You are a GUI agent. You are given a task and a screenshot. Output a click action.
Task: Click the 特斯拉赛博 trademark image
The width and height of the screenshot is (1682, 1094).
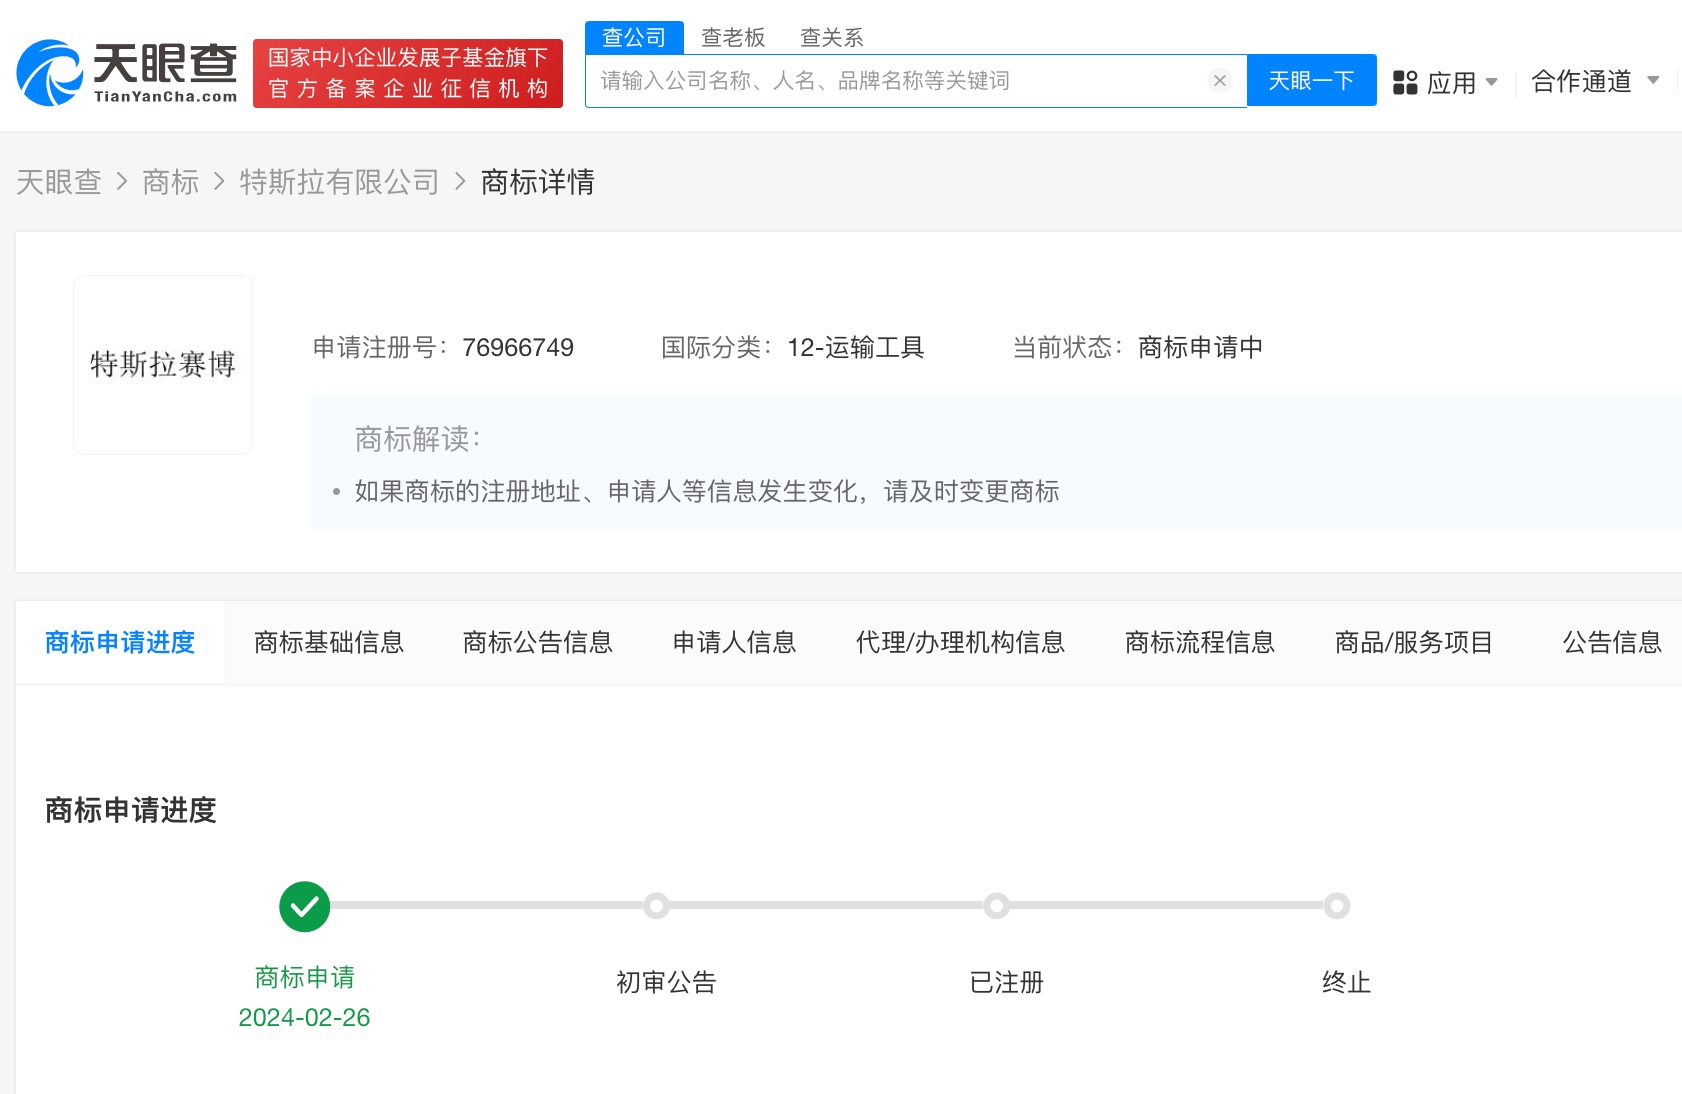coord(163,365)
